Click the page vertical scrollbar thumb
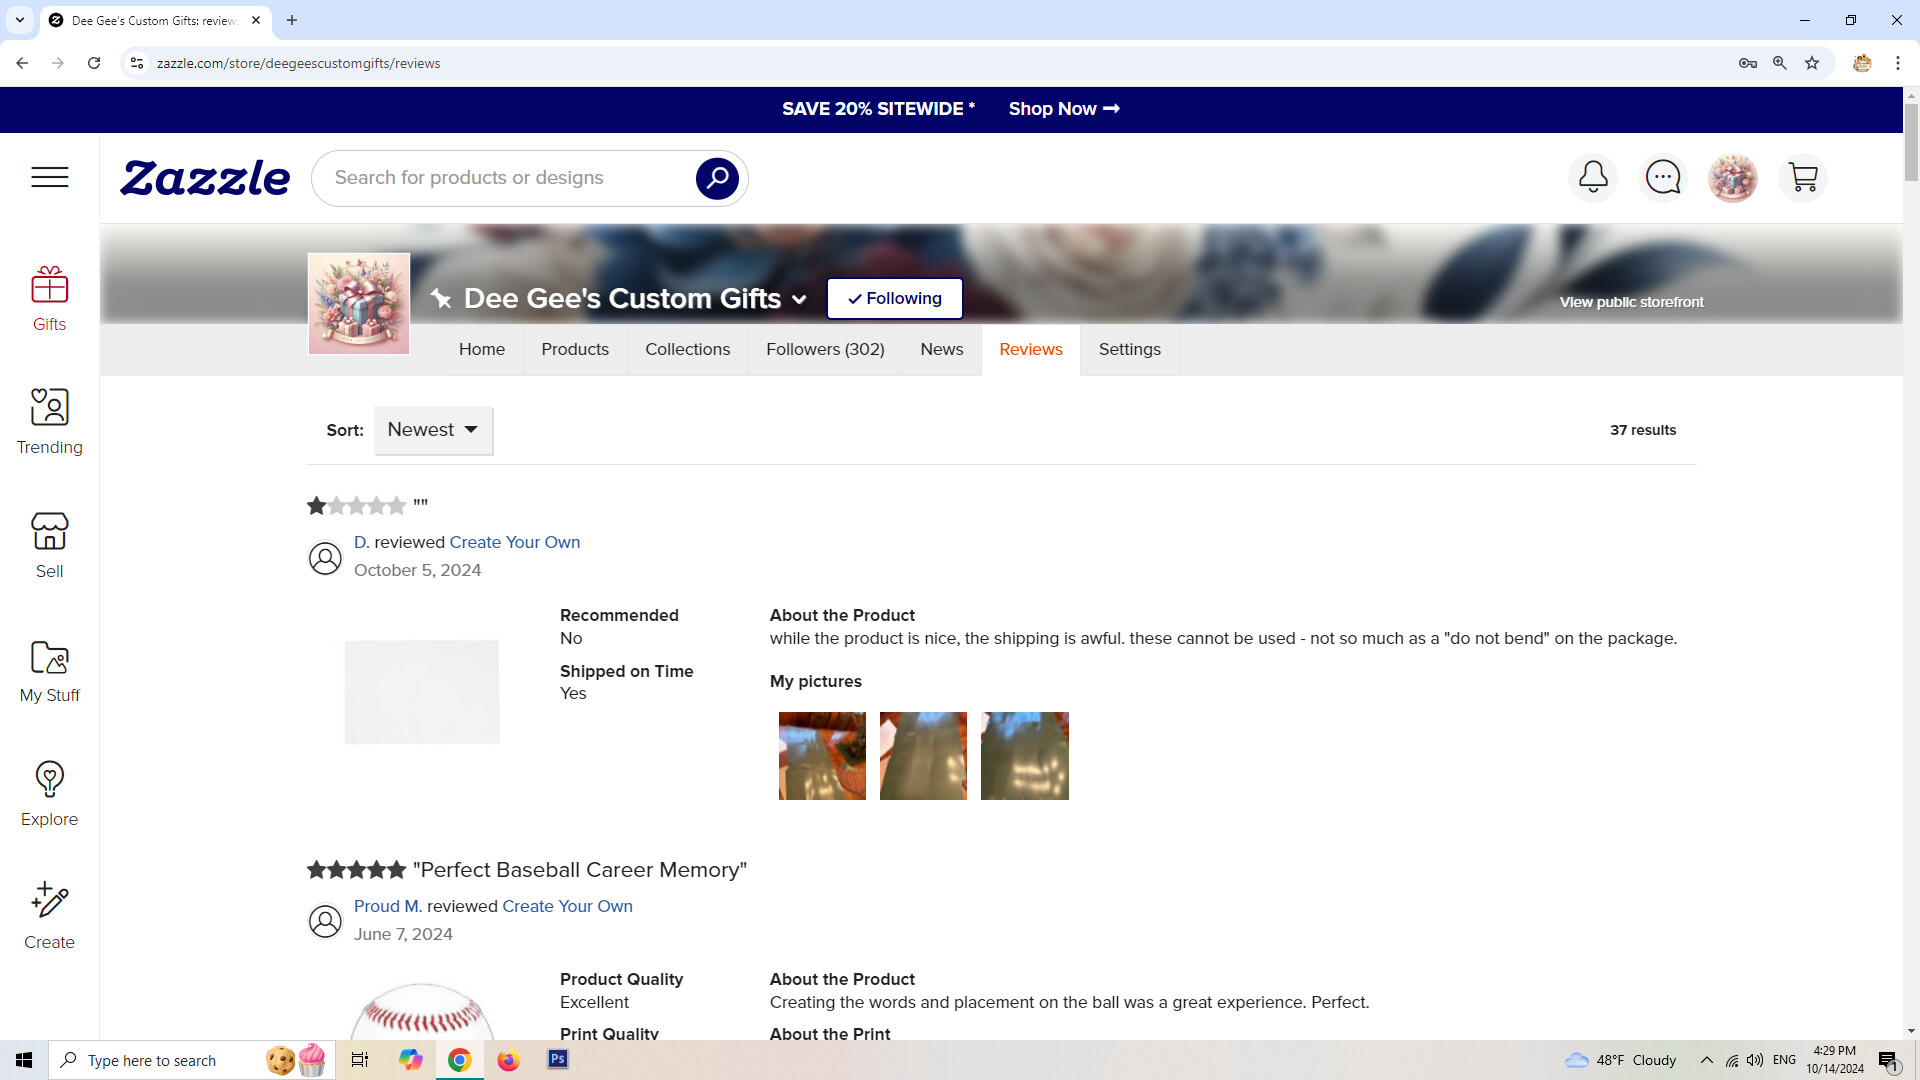Image resolution: width=1920 pixels, height=1080 pixels. (1911, 140)
